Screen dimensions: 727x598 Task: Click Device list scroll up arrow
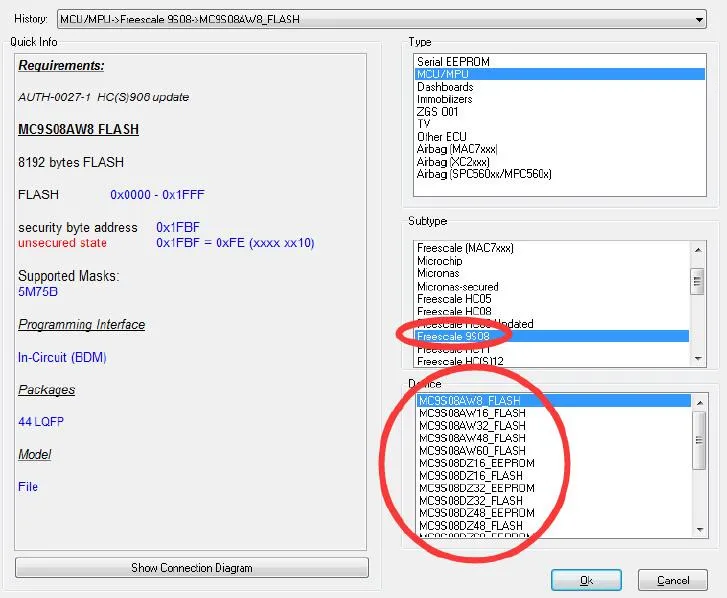(x=700, y=403)
